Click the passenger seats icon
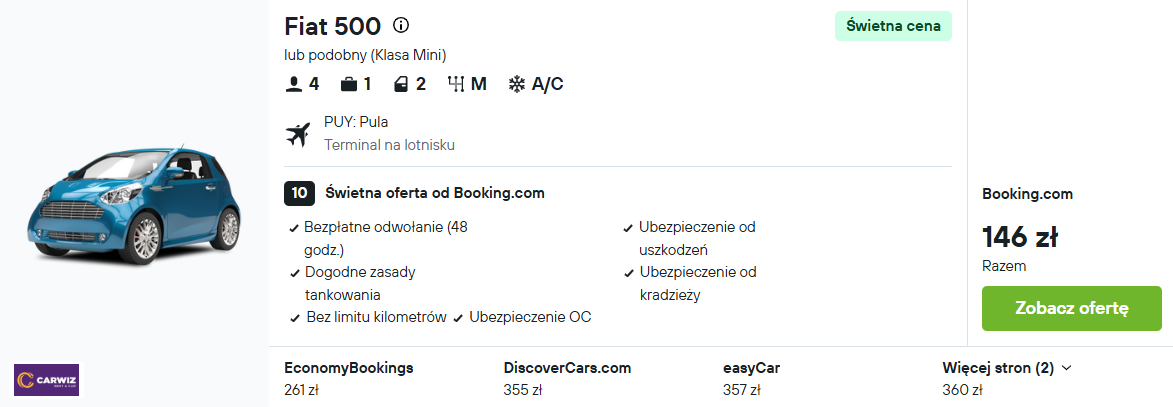This screenshot has width=1173, height=407. (x=293, y=85)
